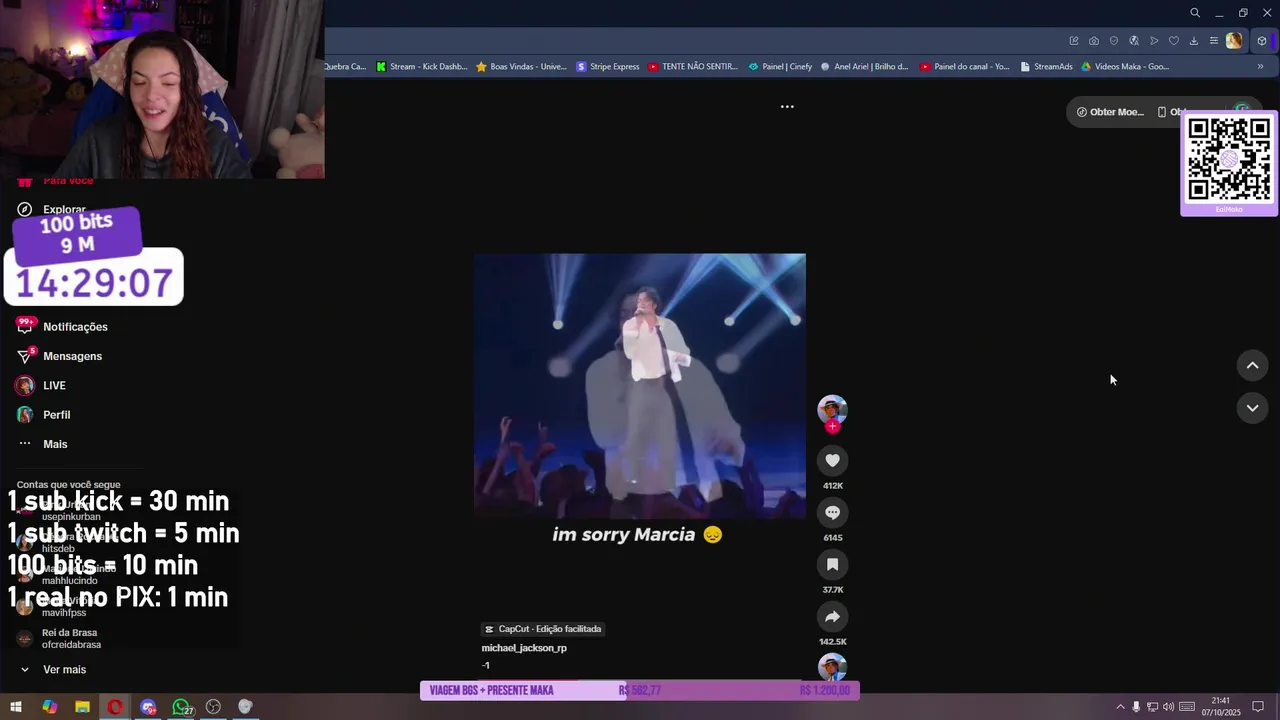Open taskbar clock showing 21:41

point(1222,707)
